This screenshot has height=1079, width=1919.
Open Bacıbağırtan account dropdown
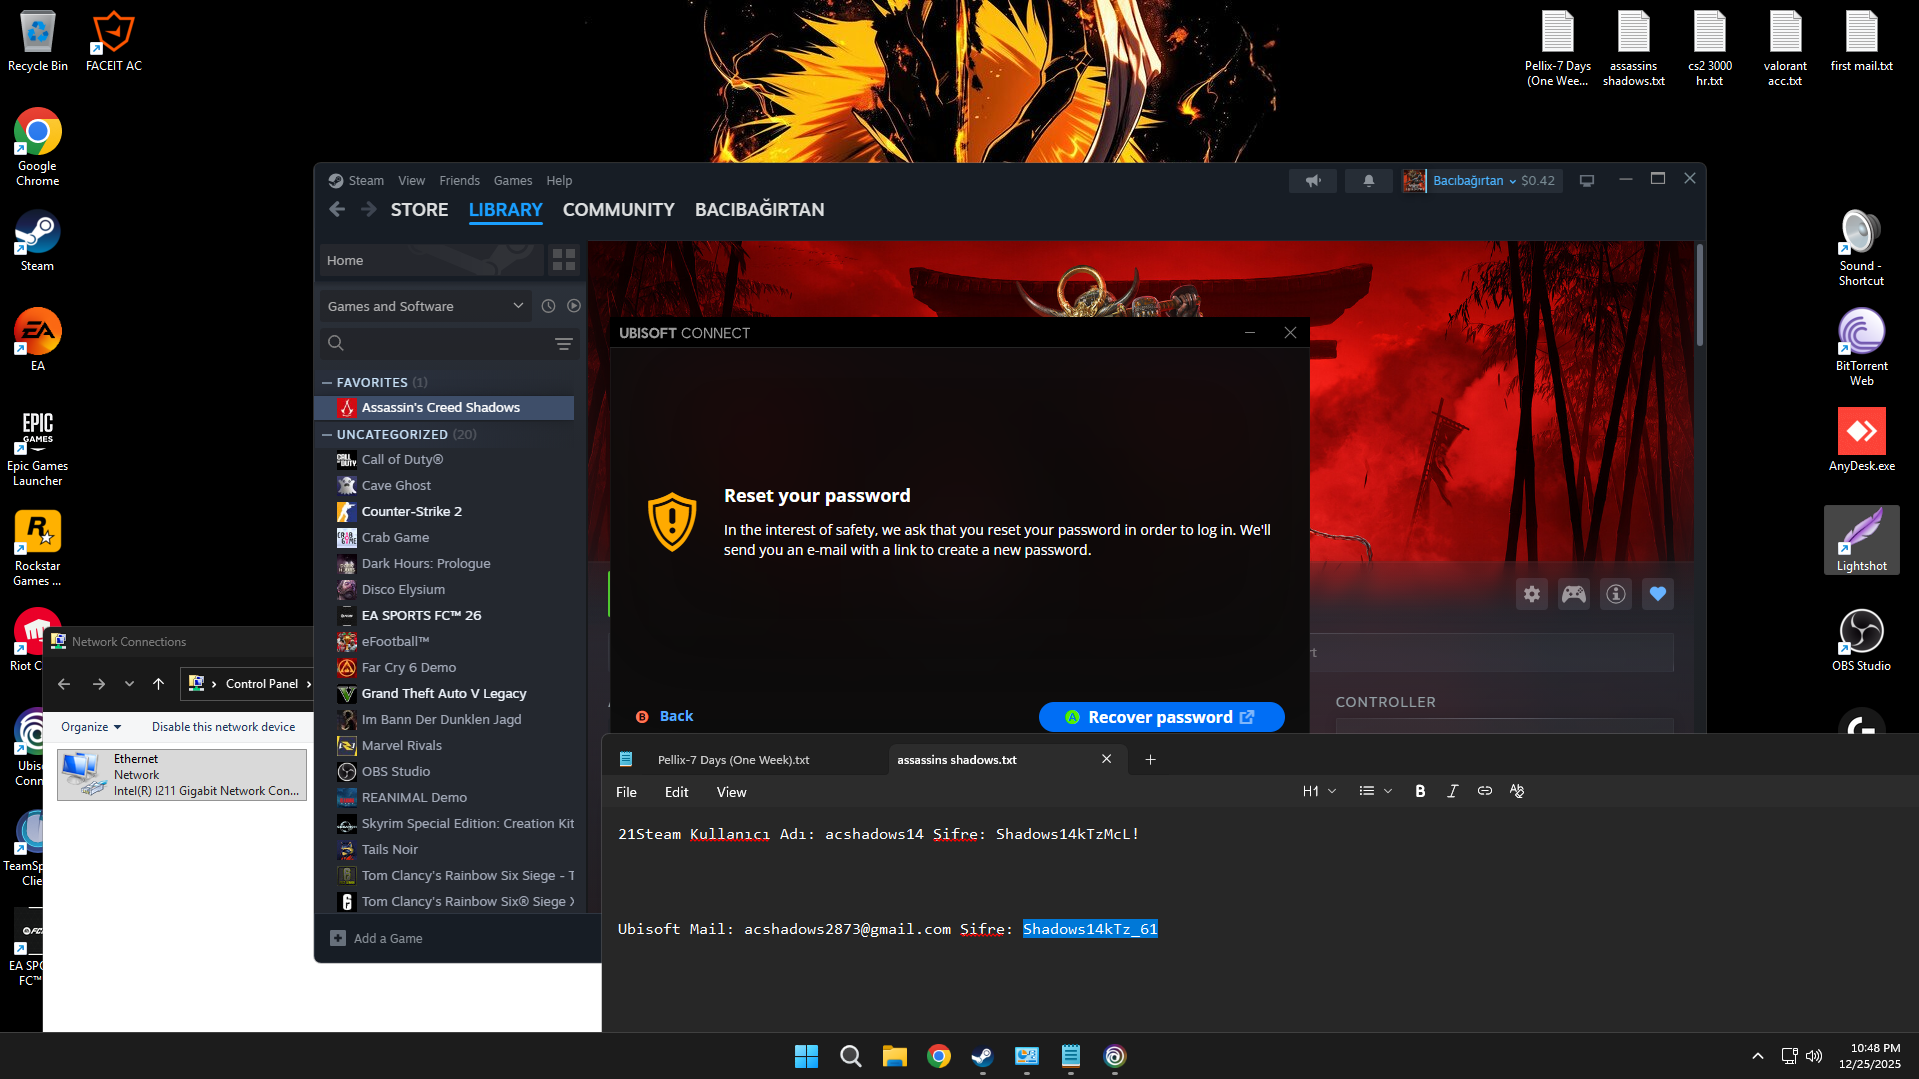tap(1482, 181)
